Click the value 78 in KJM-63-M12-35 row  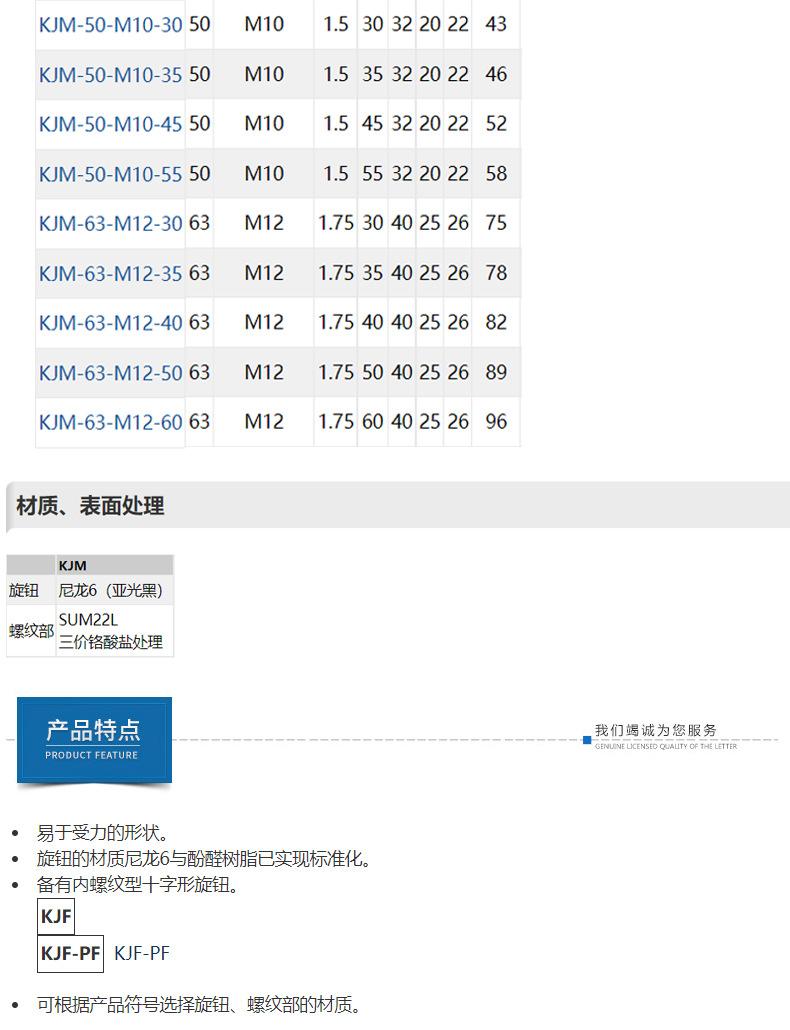(496, 273)
